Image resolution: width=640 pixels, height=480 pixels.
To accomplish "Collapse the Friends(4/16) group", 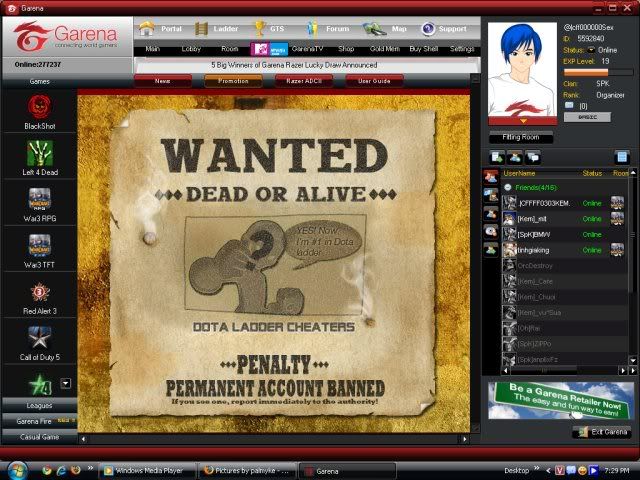I will [508, 187].
